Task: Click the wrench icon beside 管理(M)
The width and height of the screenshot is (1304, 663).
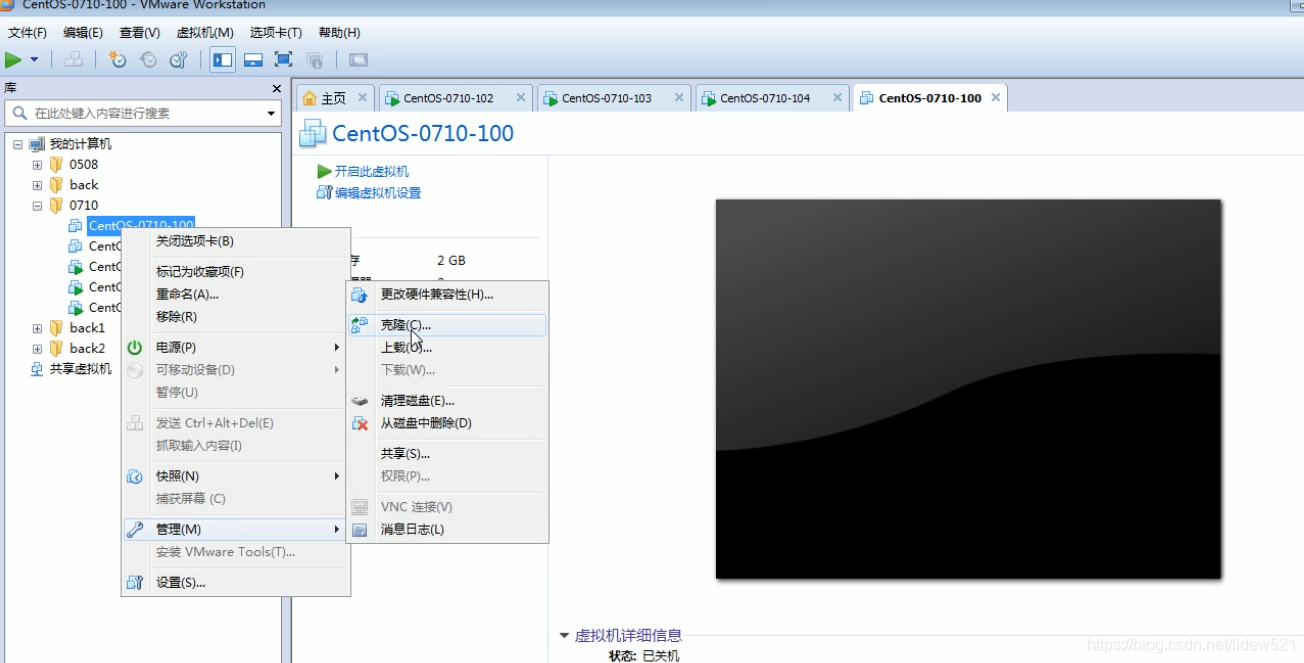Action: click(x=135, y=529)
